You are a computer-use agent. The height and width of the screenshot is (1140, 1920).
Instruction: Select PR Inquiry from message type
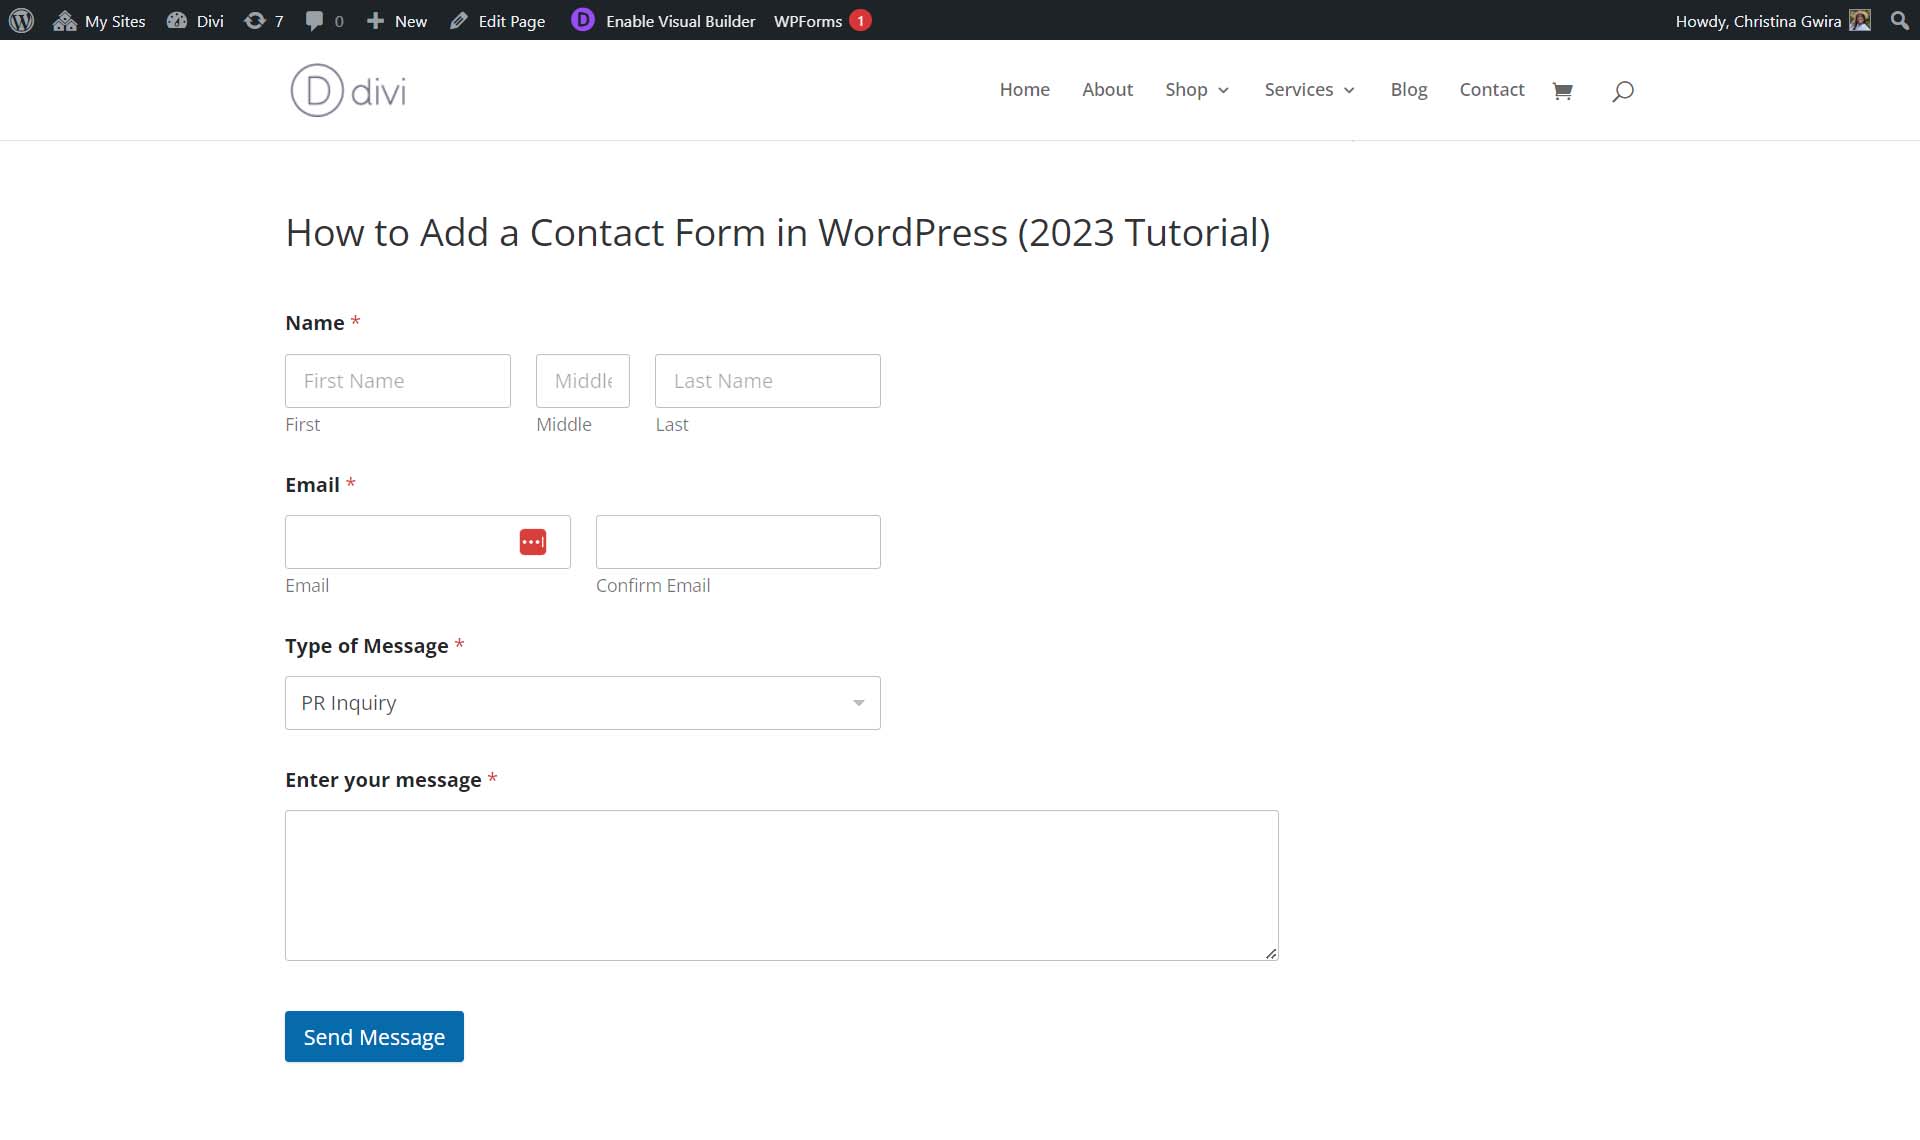[582, 702]
